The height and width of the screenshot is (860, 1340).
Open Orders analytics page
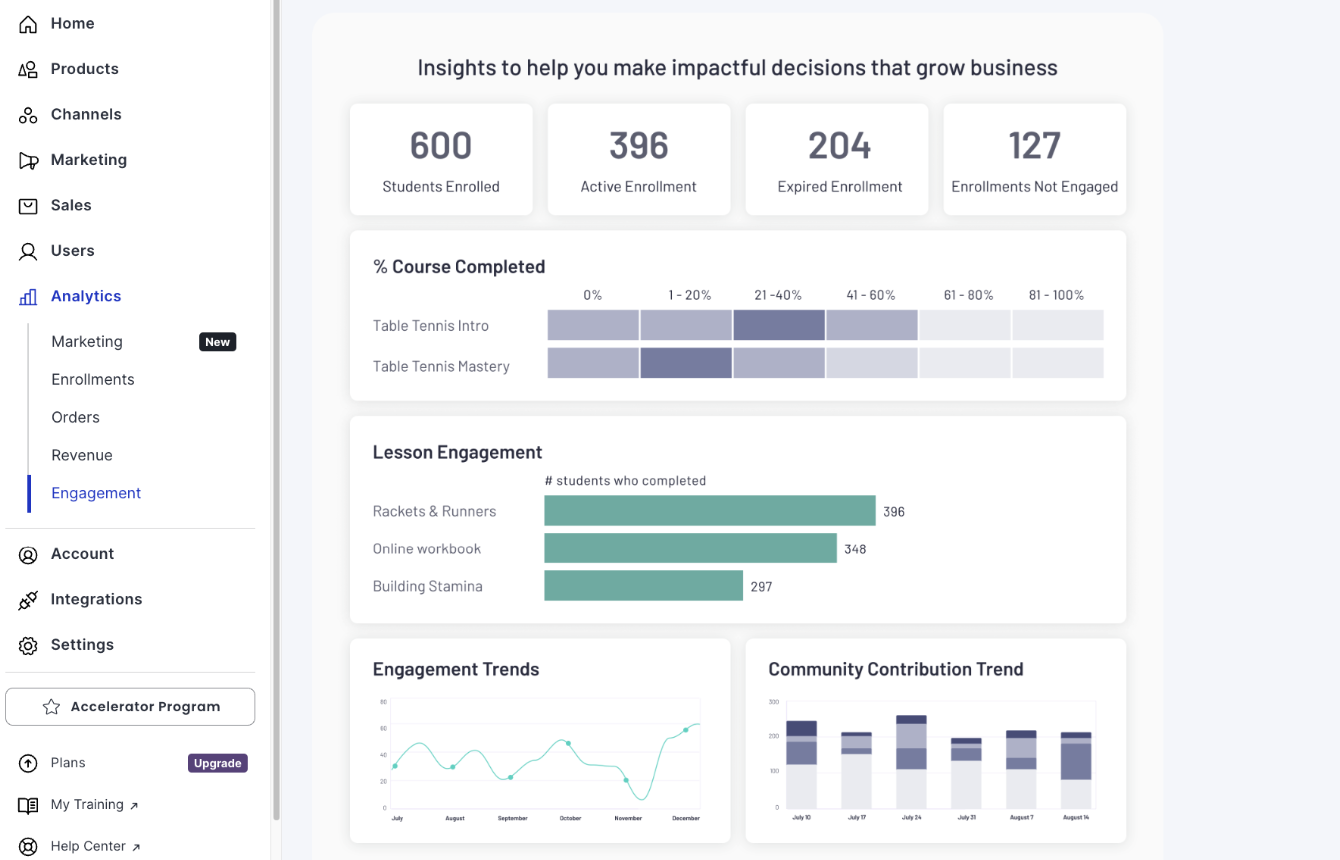[x=76, y=417]
